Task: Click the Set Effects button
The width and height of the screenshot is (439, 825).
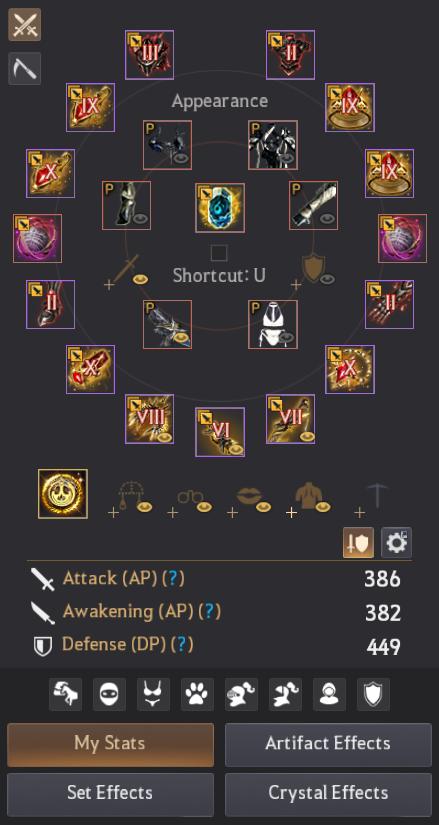Action: point(111,794)
